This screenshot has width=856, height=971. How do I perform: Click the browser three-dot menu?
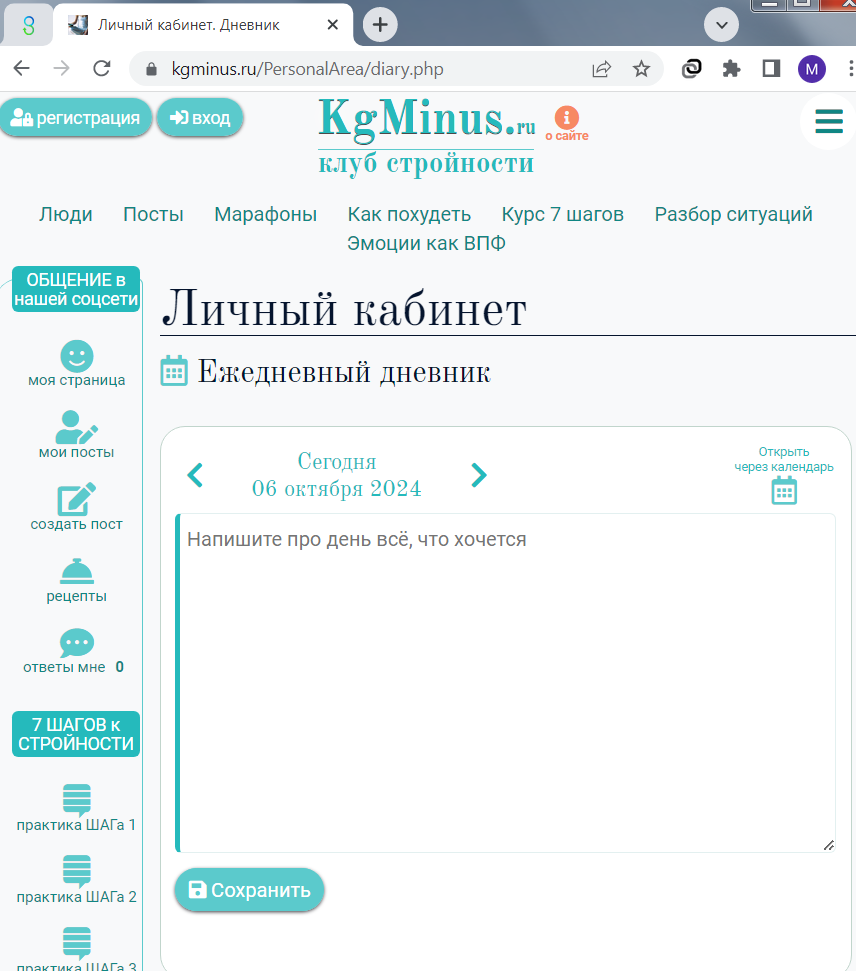[x=850, y=69]
